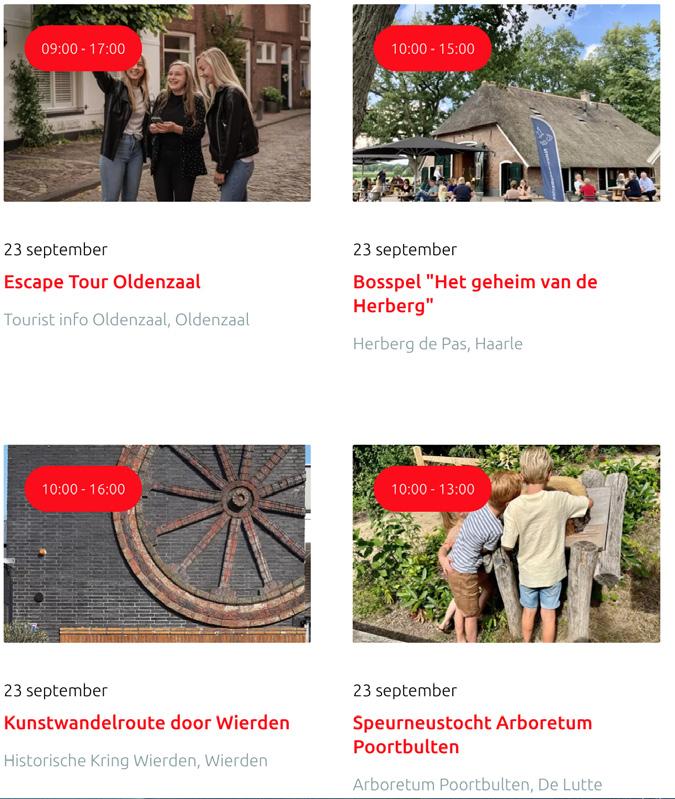675x799 pixels.
Task: Click the 10:00 - 16:00 time badge
Action: pyautogui.click(x=83, y=489)
